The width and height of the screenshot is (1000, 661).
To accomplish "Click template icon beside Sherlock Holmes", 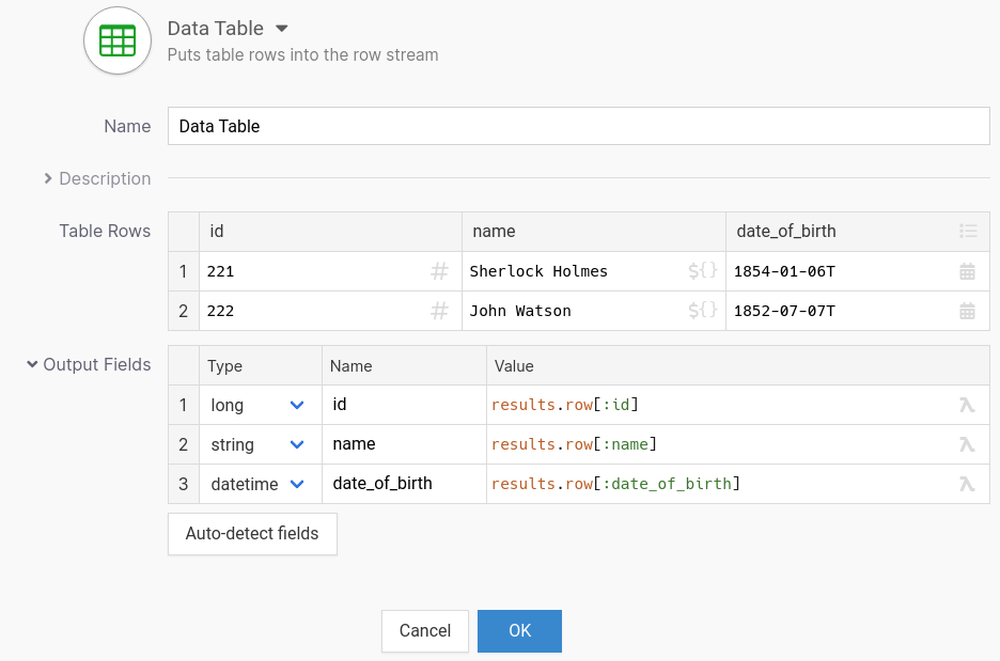I will click(x=703, y=271).
